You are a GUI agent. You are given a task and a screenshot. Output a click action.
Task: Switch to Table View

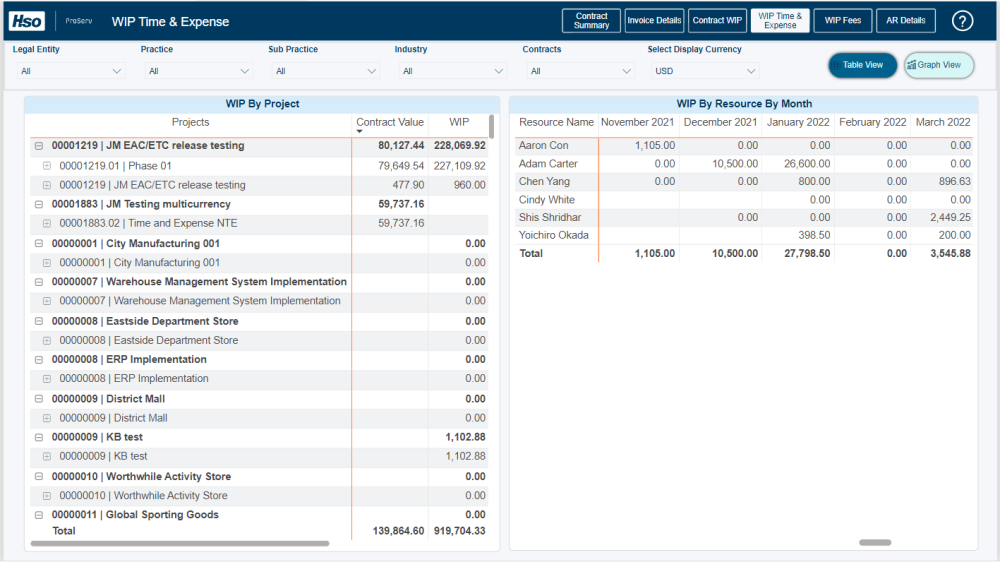(862, 65)
